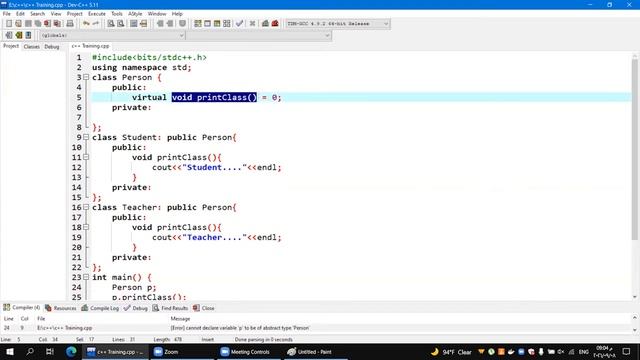
Task: Click the Stop Execution X icon
Action: point(252,24)
